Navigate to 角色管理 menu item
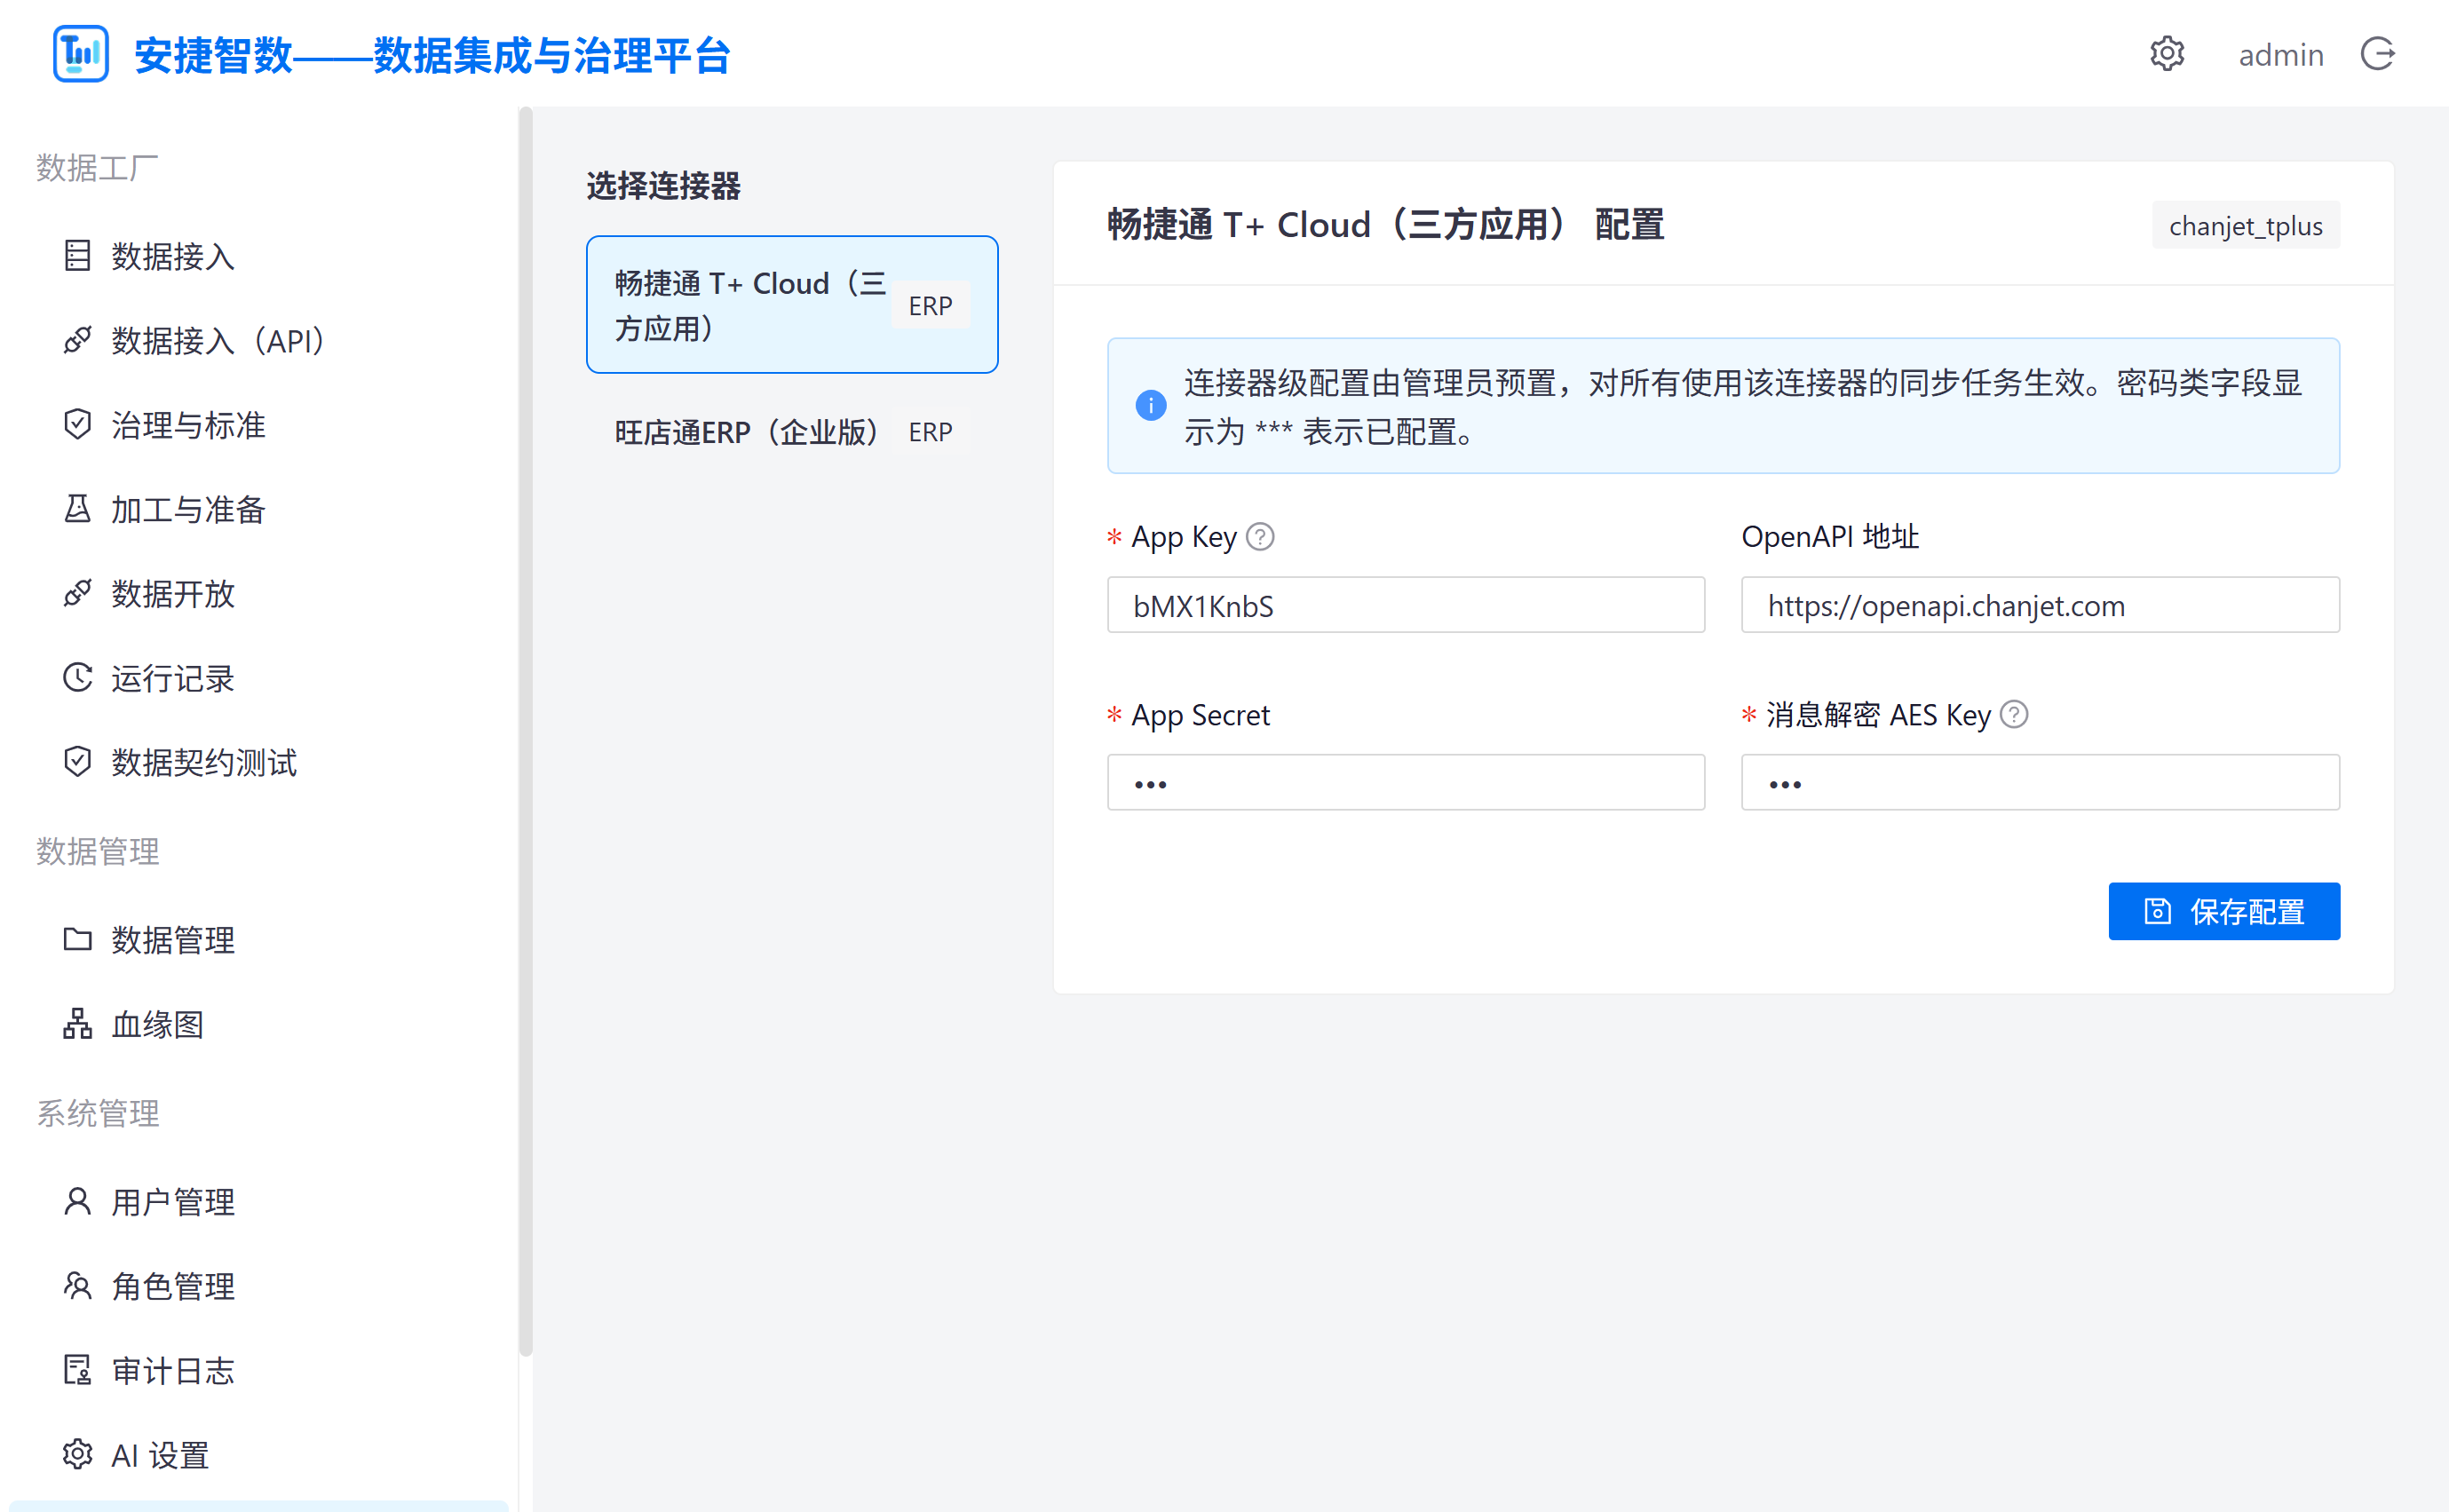The image size is (2449, 1512). tap(260, 1286)
